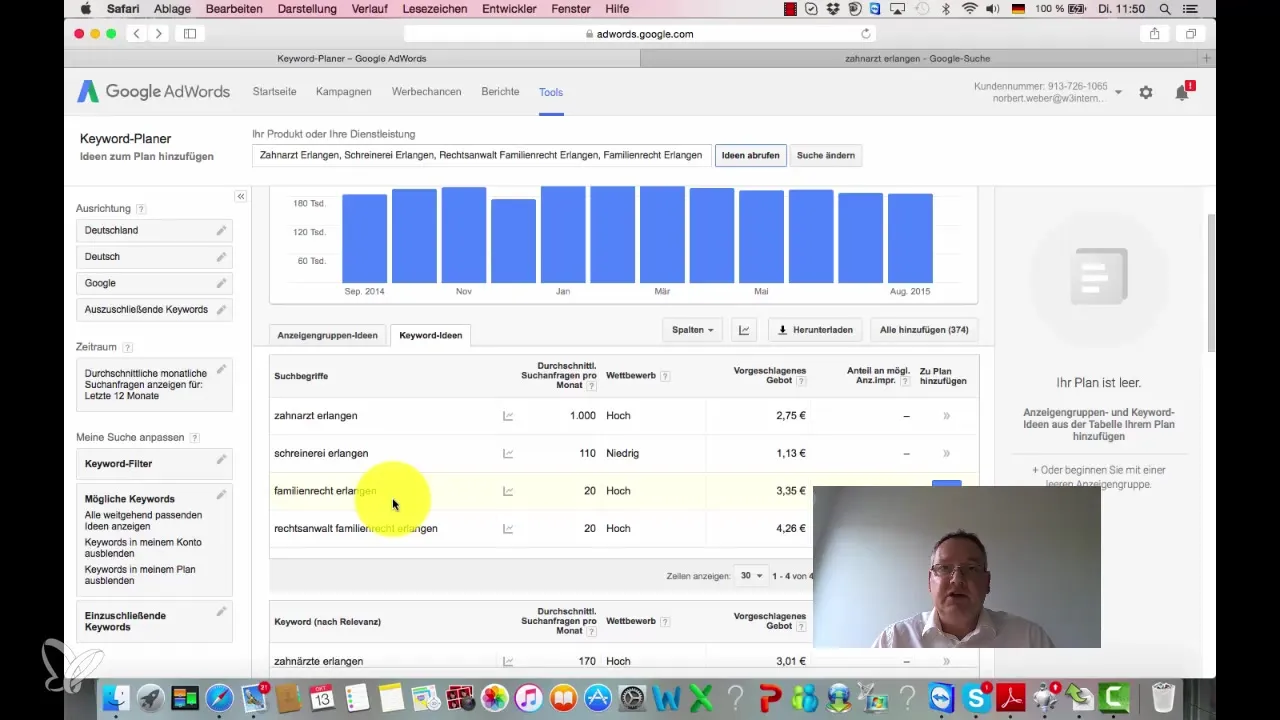This screenshot has height=720, width=1280.
Task: Open help for Wettbewerb column
Action: tap(665, 376)
